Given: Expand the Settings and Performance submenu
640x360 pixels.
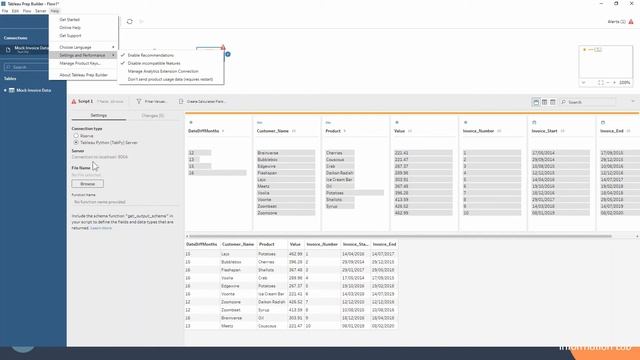Looking at the screenshot, I should point(83,55).
